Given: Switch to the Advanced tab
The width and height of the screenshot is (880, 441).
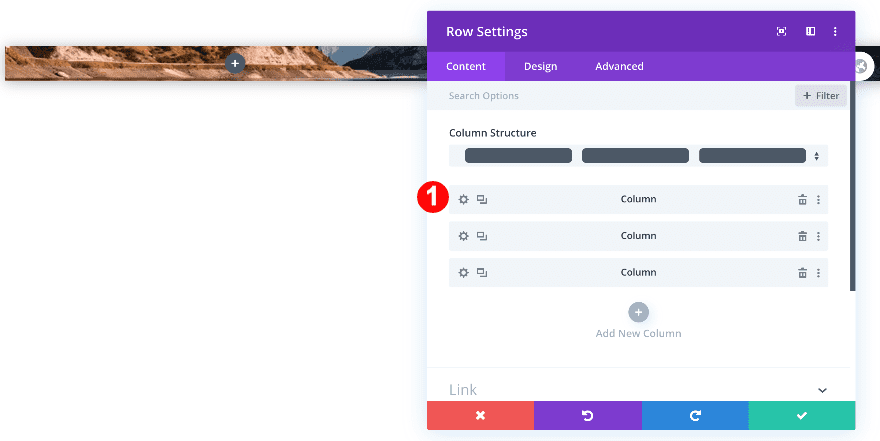Looking at the screenshot, I should click(x=619, y=66).
